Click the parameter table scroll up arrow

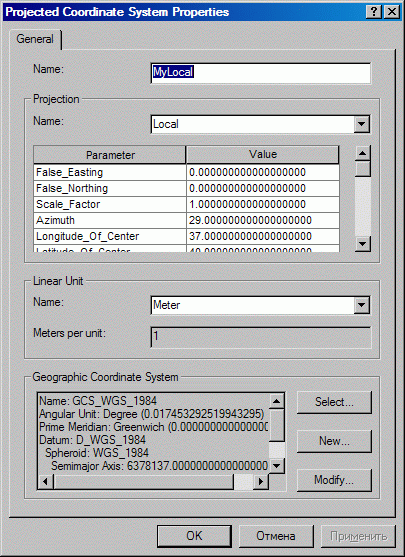(x=363, y=153)
